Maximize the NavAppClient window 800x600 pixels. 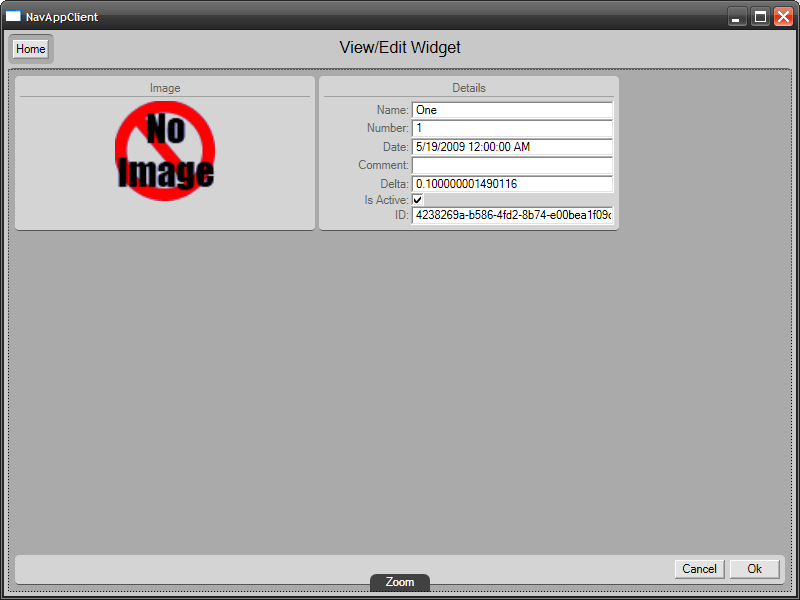click(760, 16)
